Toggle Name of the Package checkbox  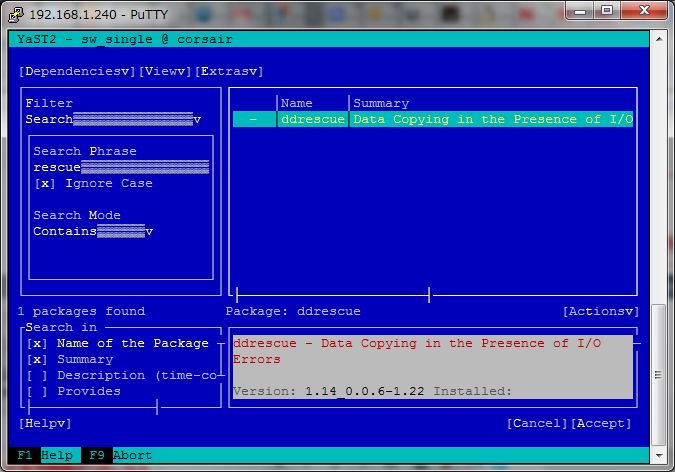point(37,344)
